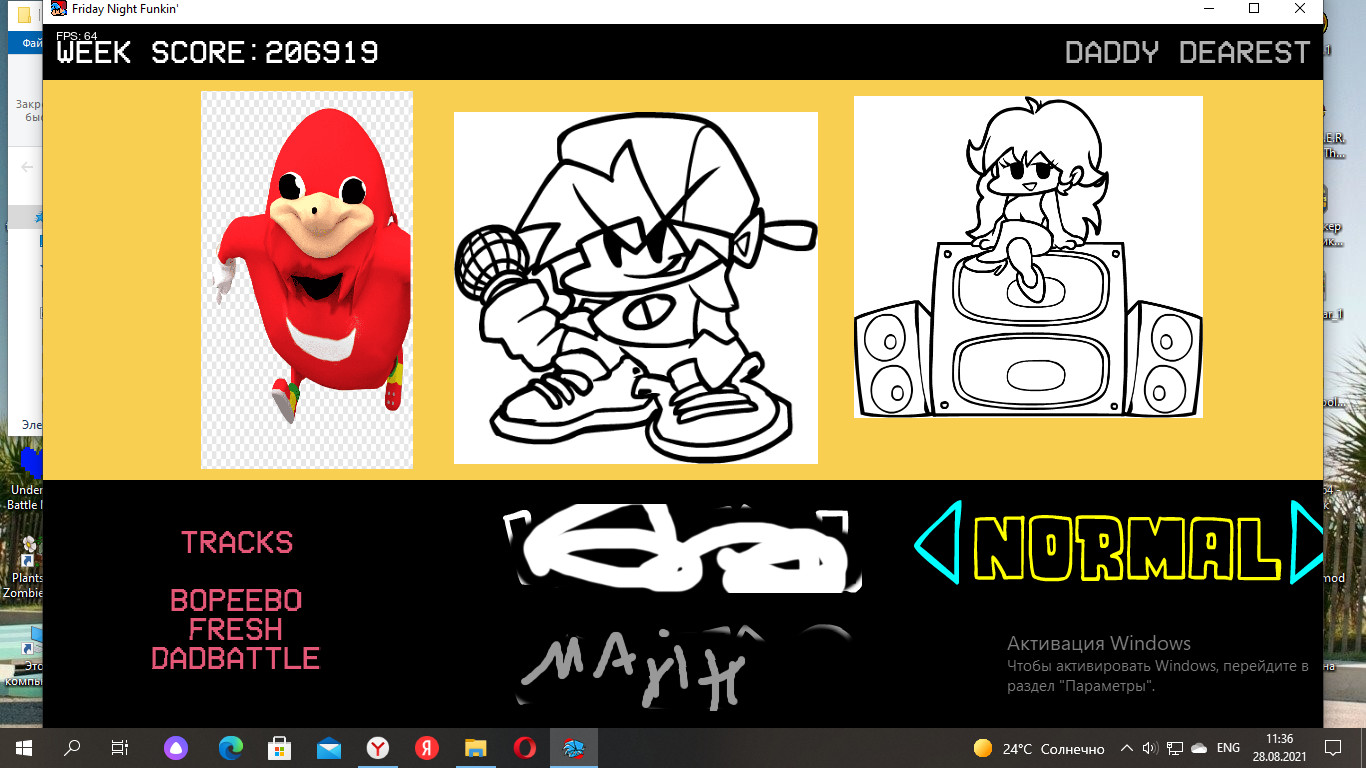Click the WEEK SCORE 206919 text
Image resolution: width=1366 pixels, height=768 pixels.
[218, 52]
